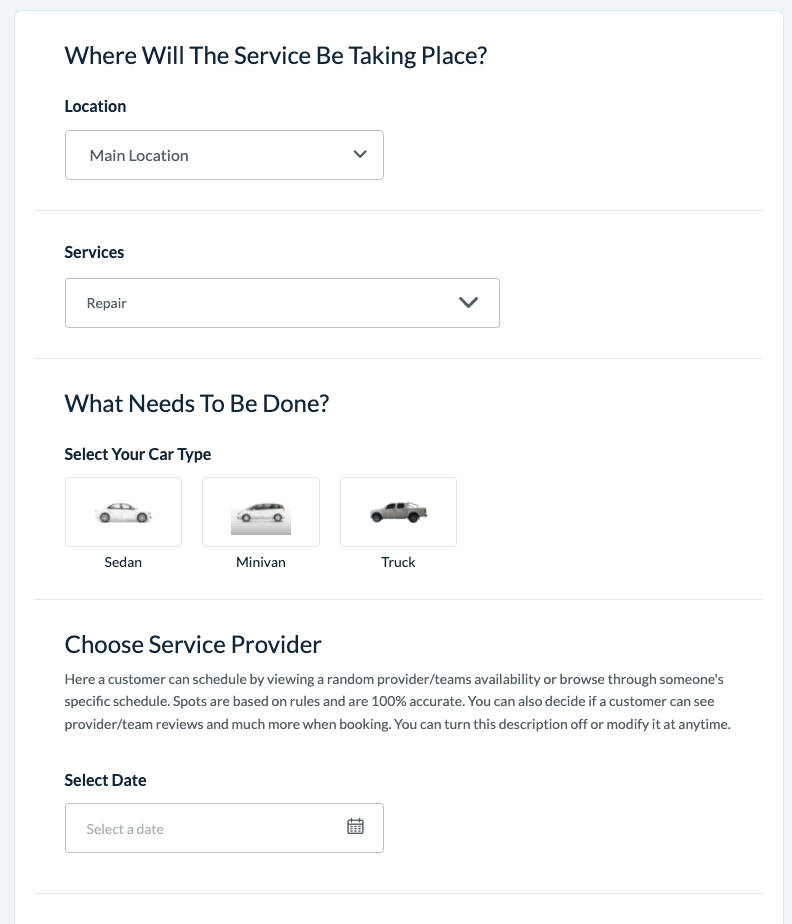Click the 'Where Will The Service Be Taking Place?' heading
This screenshot has width=792, height=924.
[x=275, y=55]
